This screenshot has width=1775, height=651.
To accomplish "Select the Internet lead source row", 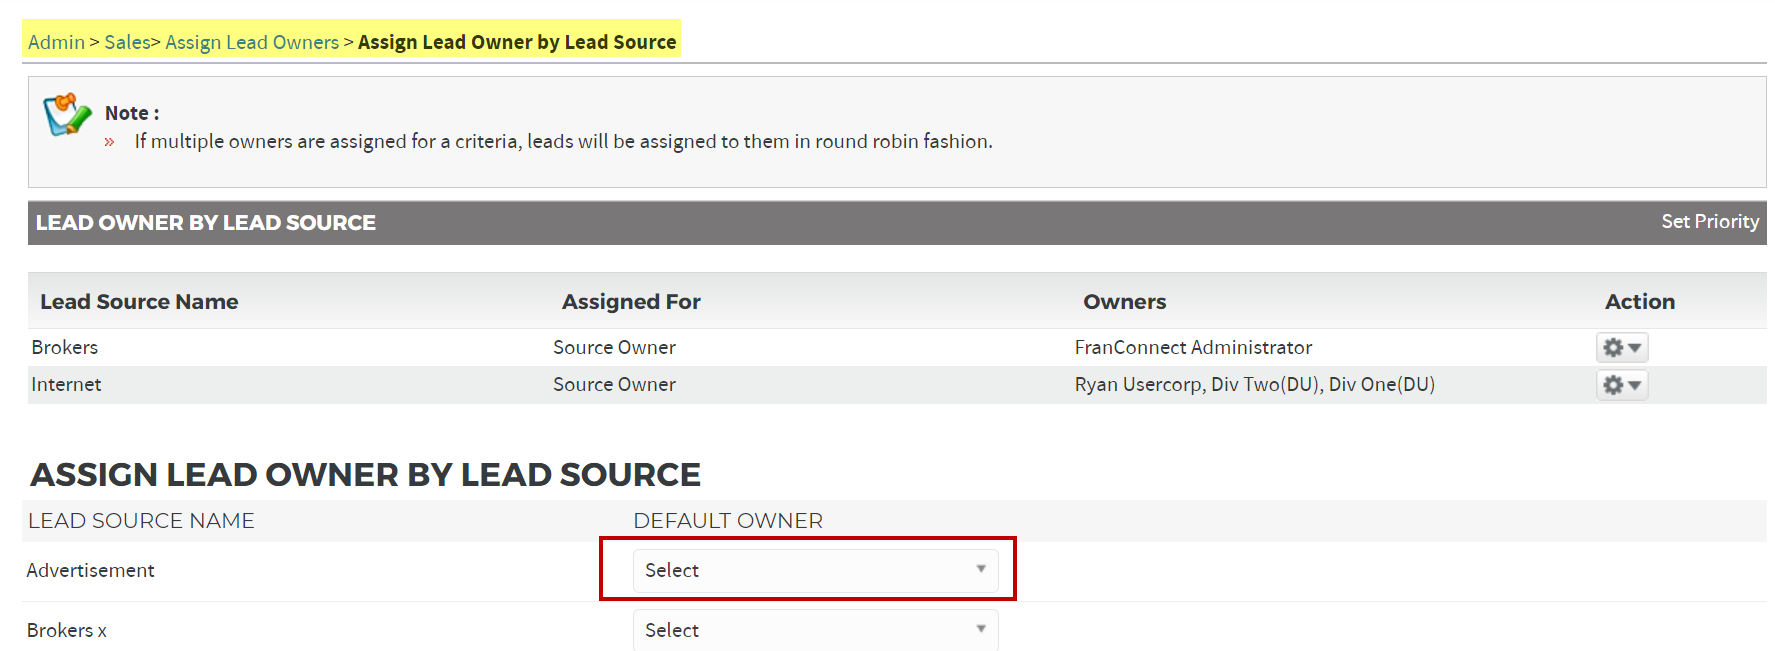I will [x=66, y=385].
